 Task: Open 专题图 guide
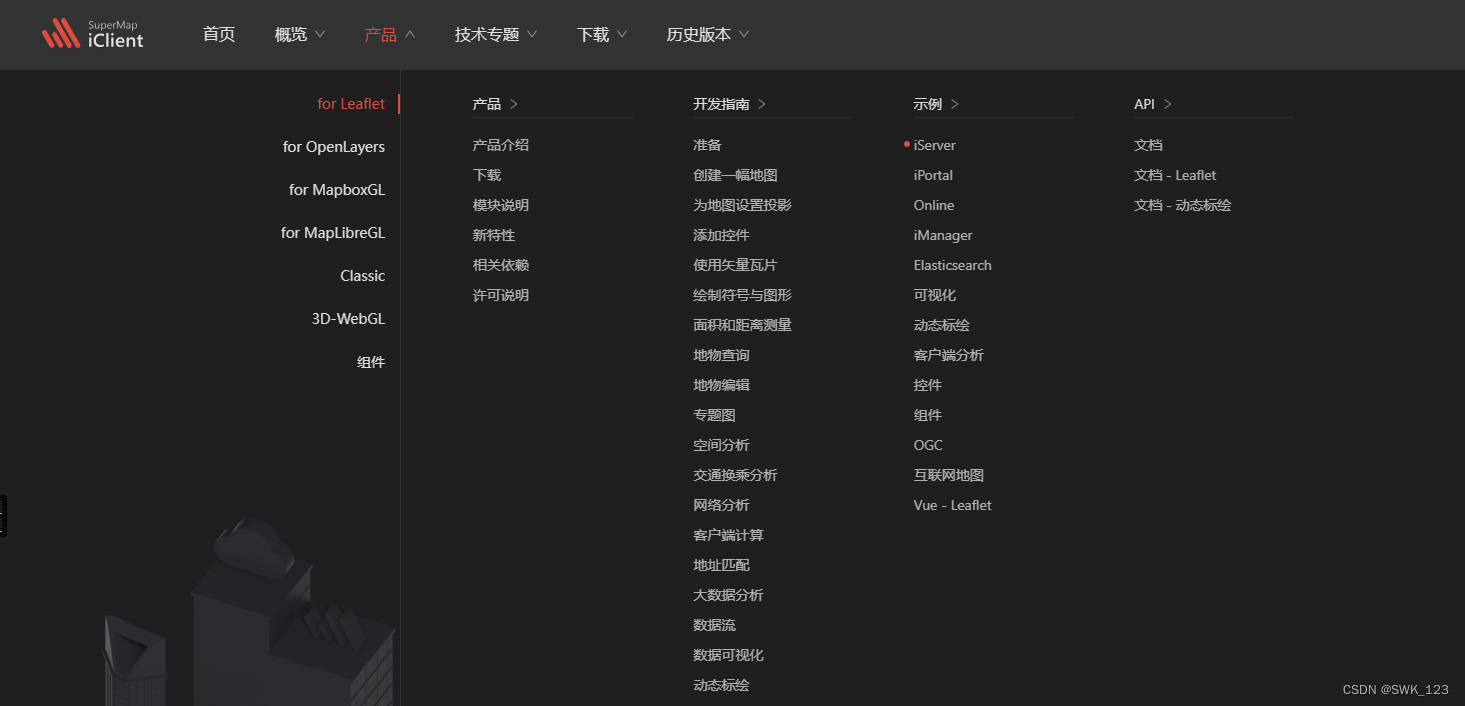(714, 415)
